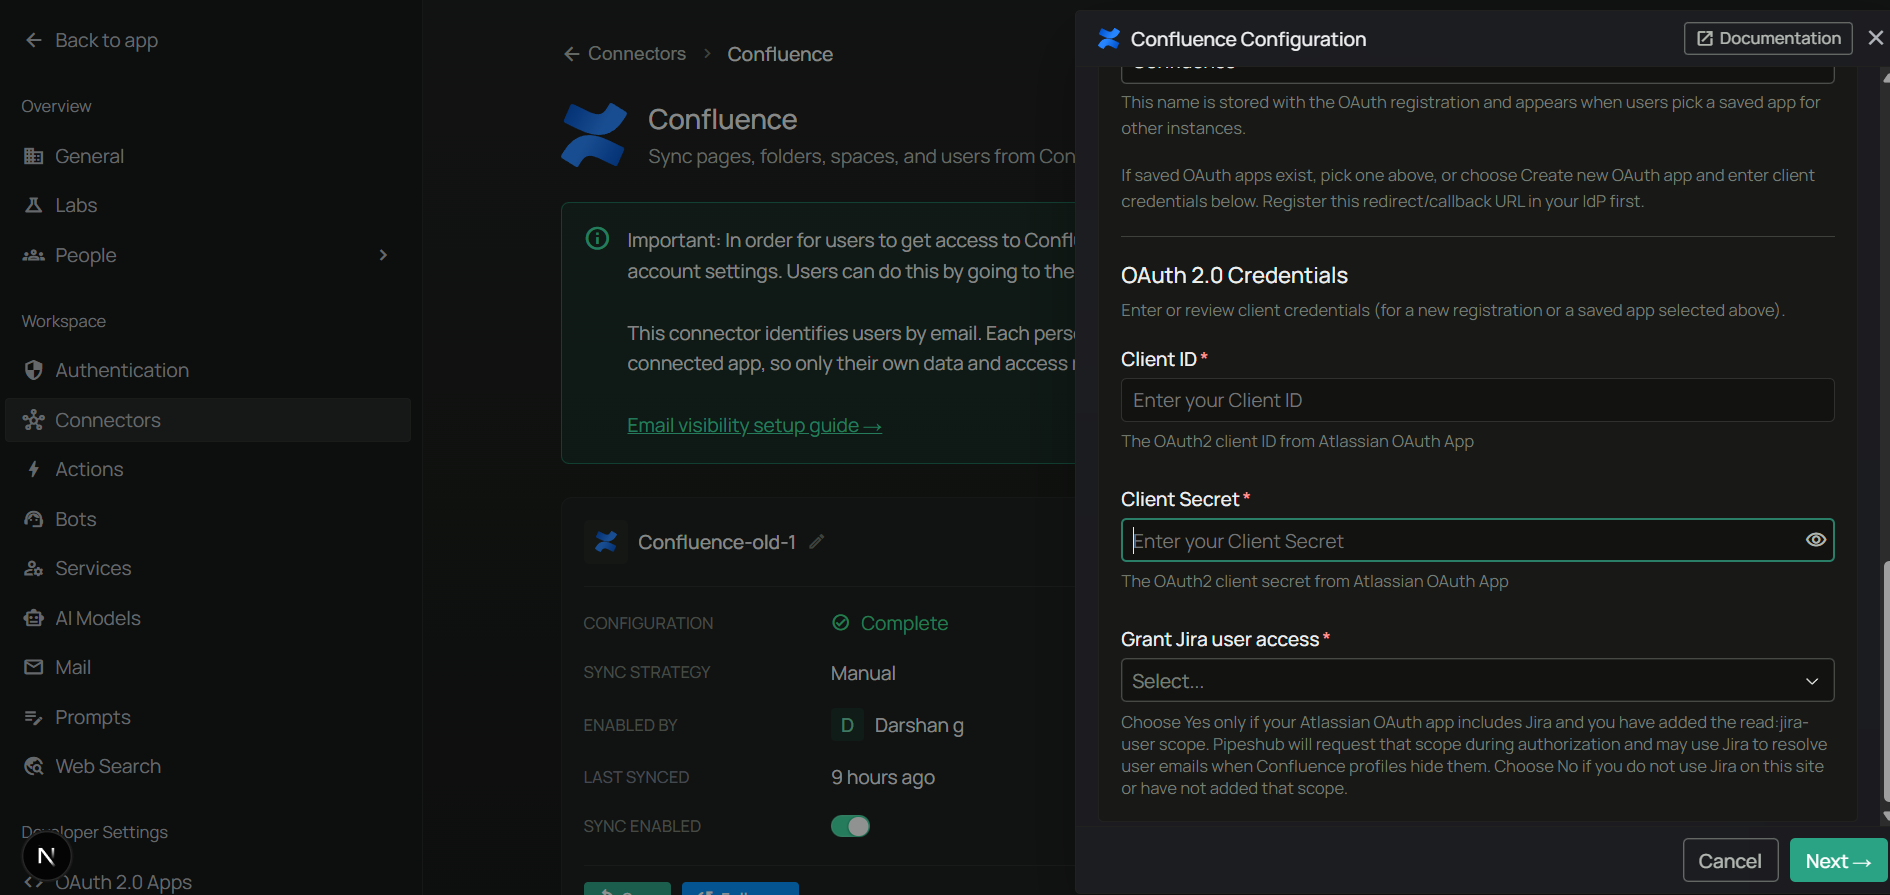Click Connectors breadcrumb link
The width and height of the screenshot is (1890, 895).
tap(637, 54)
